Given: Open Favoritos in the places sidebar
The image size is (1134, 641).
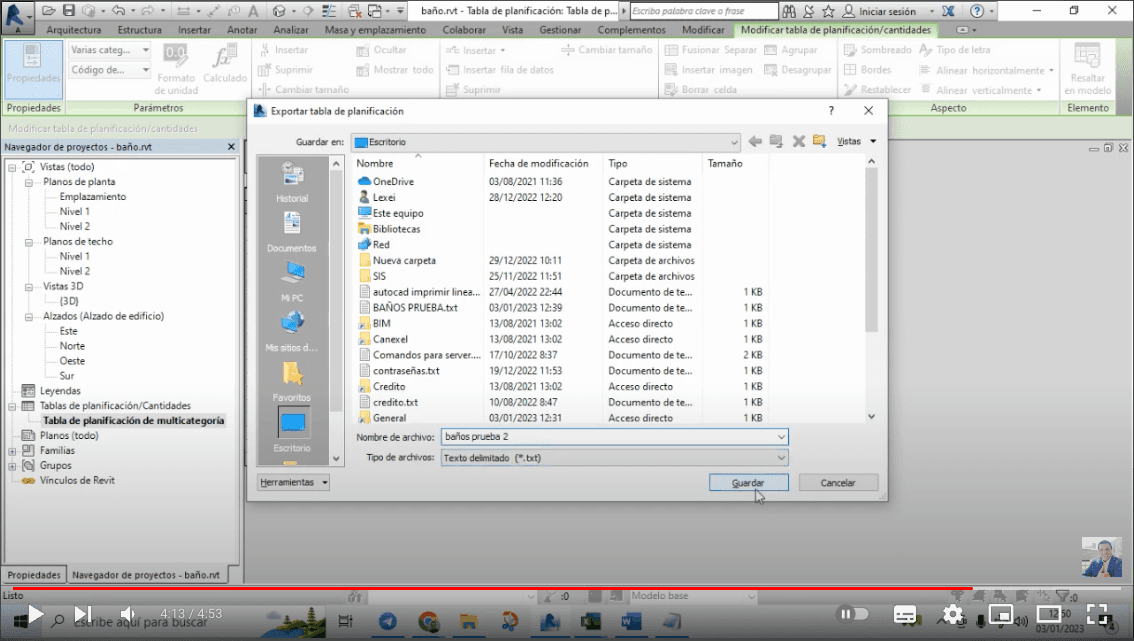Looking at the screenshot, I should click(x=292, y=380).
